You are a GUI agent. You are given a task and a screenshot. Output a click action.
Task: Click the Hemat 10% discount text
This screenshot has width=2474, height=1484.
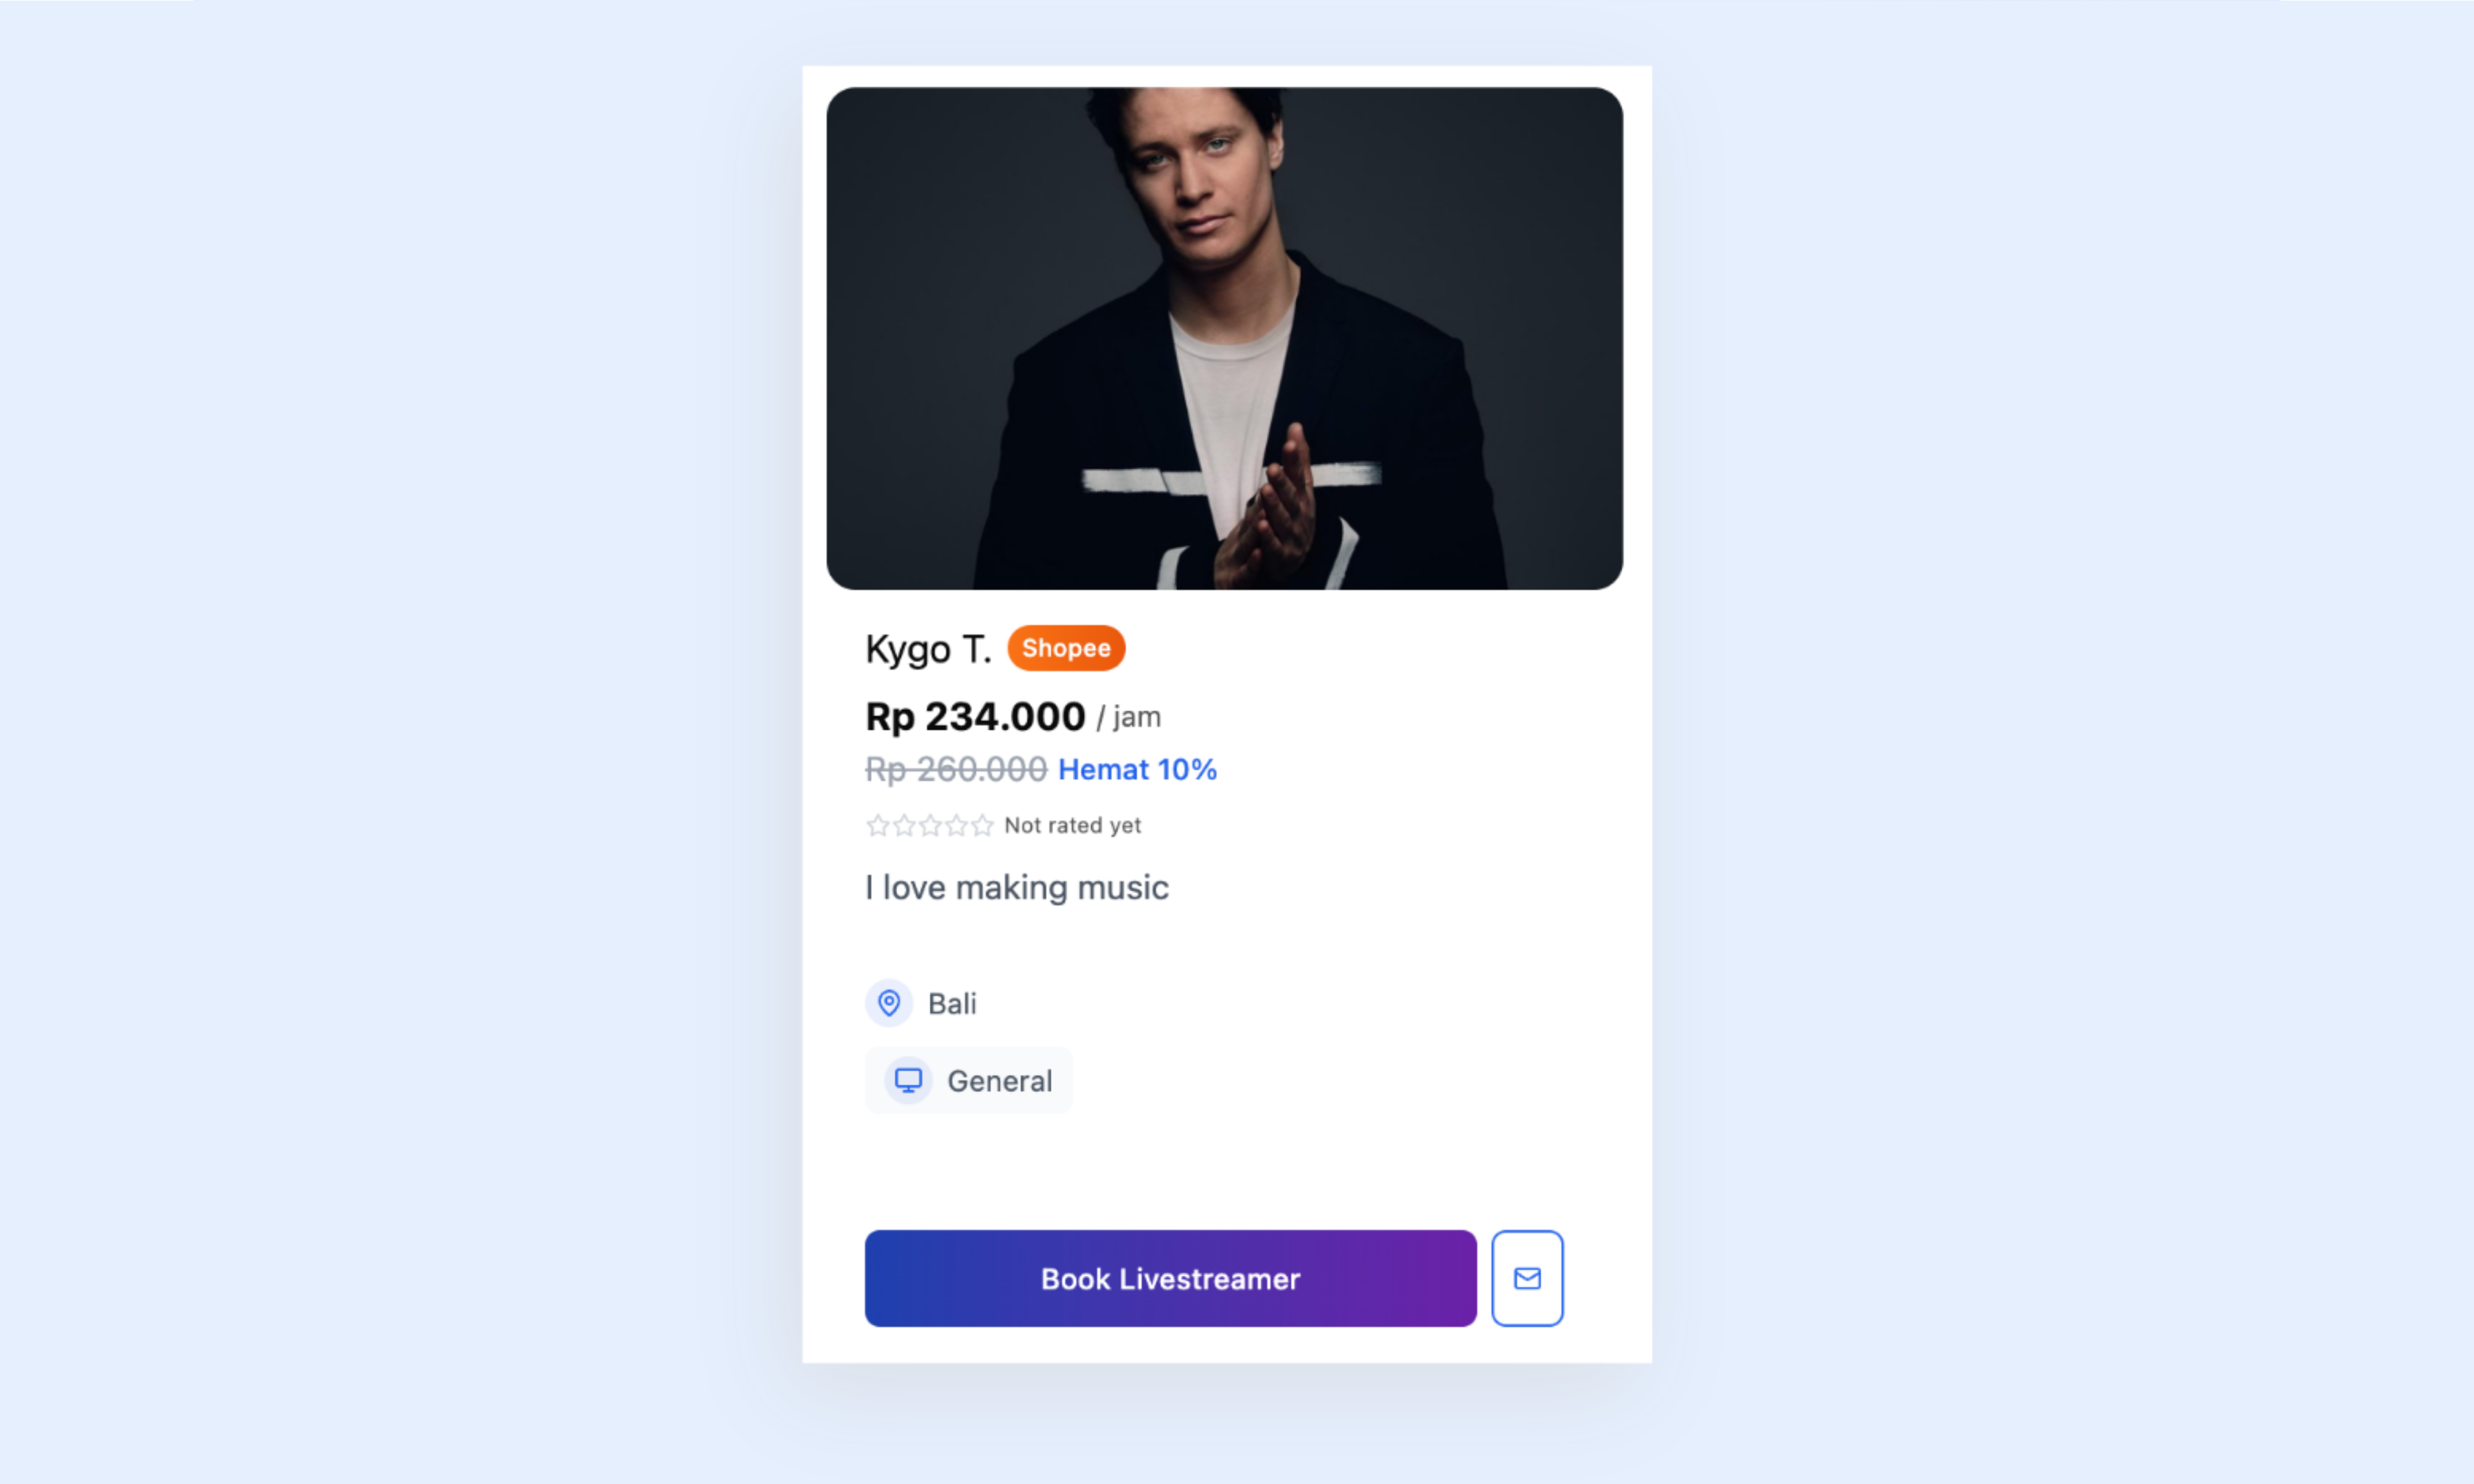click(1137, 769)
